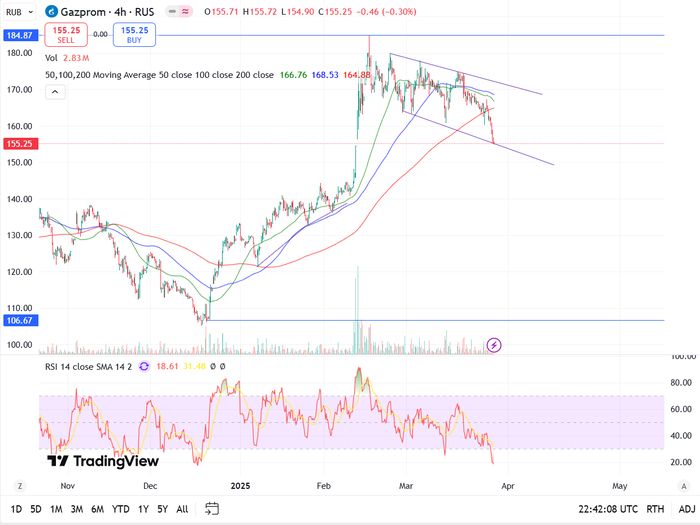Click the 200 MA value 164.88
This screenshot has height=525, width=700.
[x=357, y=75]
